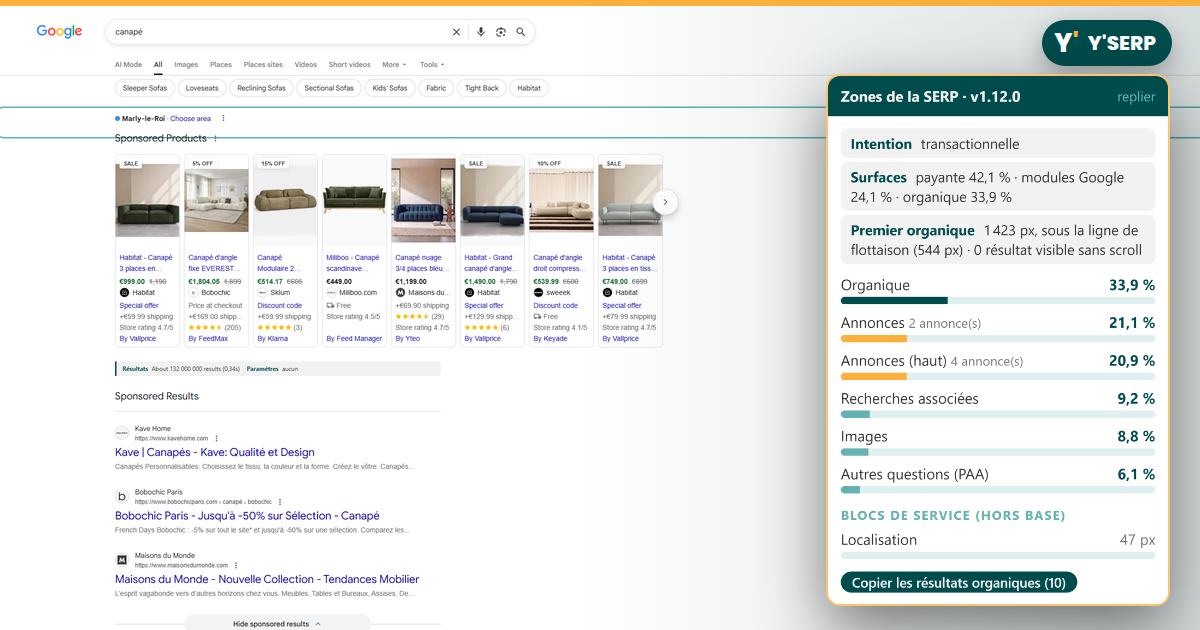The image size is (1200, 630).
Task: Click the Recherches associées 9,2 % bar
Action: pyautogui.click(x=998, y=414)
